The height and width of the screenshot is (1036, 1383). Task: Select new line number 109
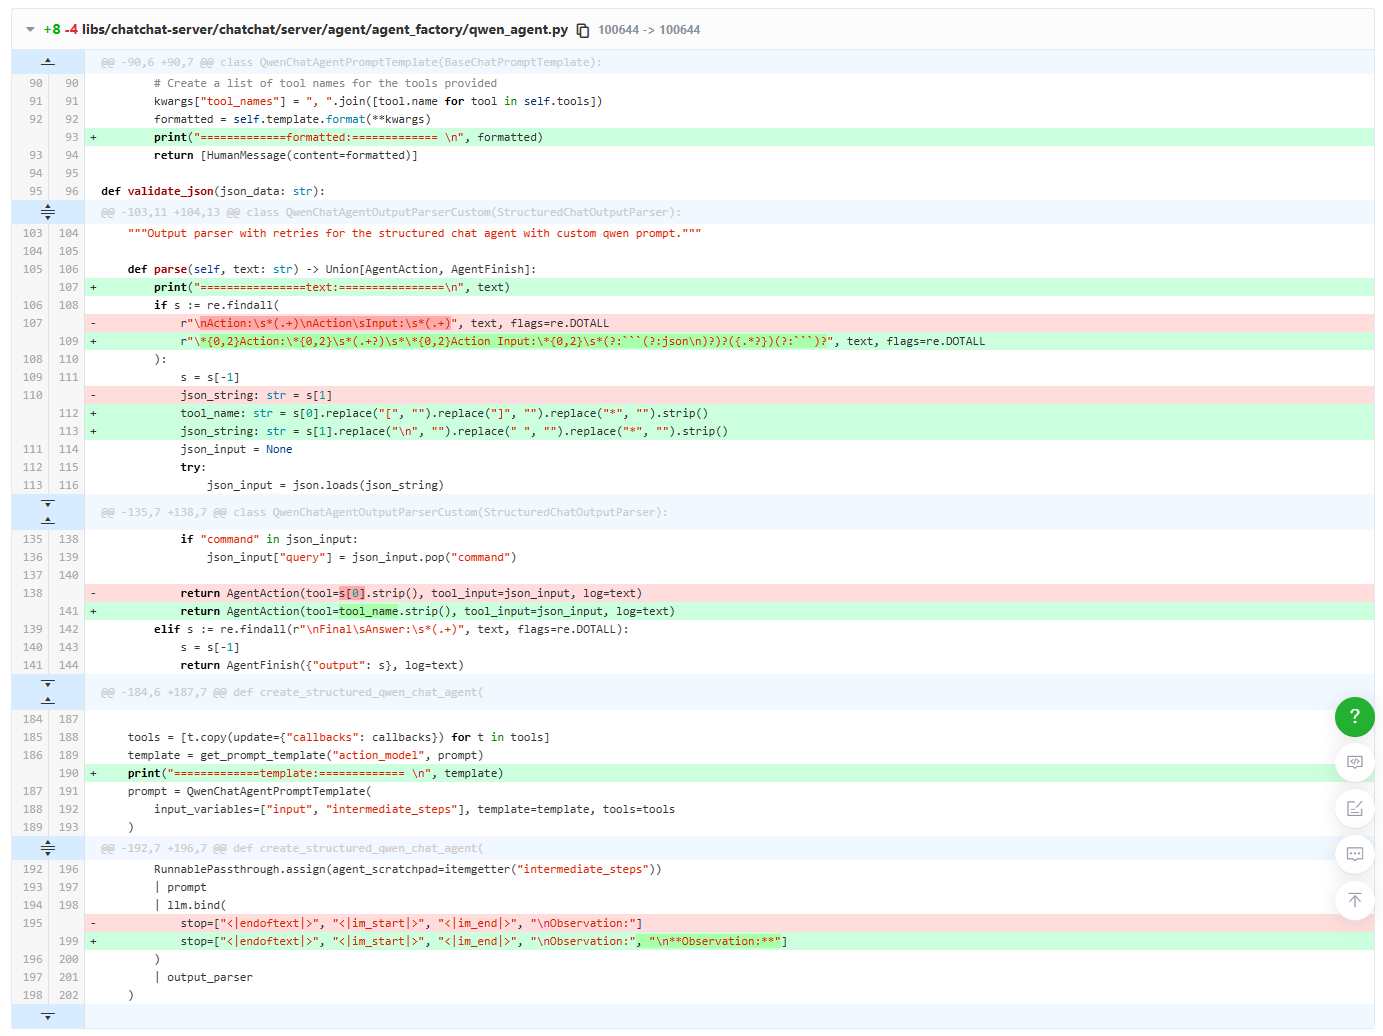click(68, 341)
